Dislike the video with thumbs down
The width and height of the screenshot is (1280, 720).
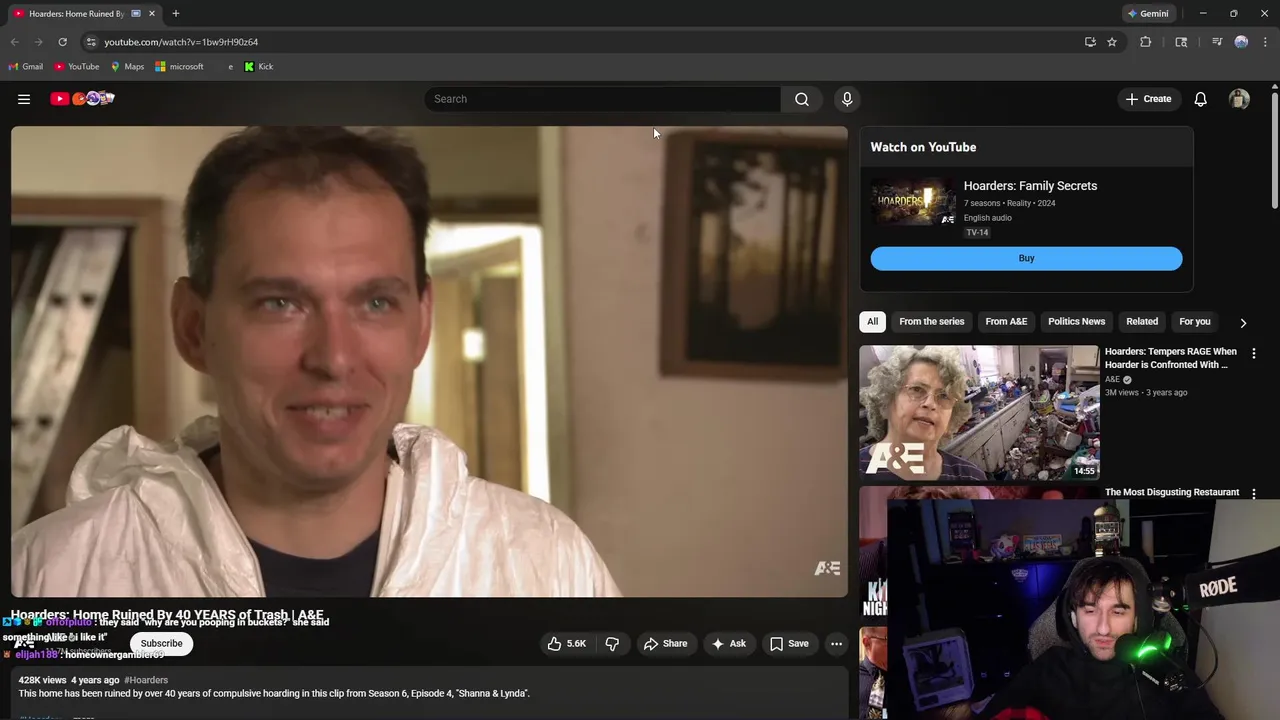(612, 644)
